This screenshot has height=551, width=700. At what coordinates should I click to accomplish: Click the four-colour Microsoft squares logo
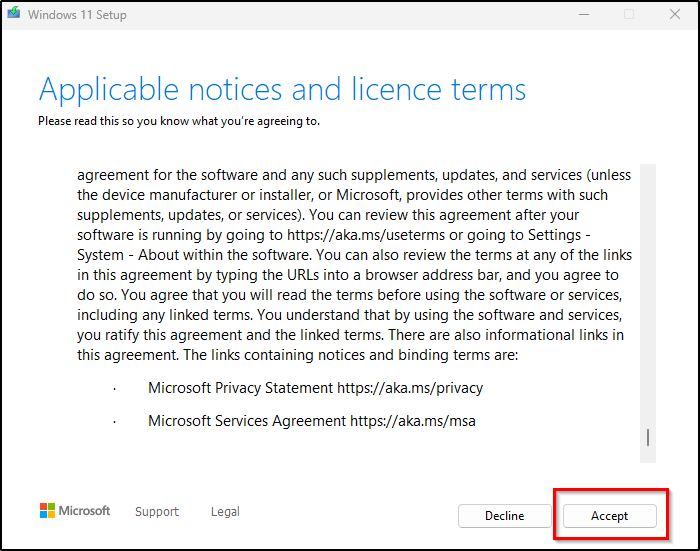pyautogui.click(x=47, y=510)
